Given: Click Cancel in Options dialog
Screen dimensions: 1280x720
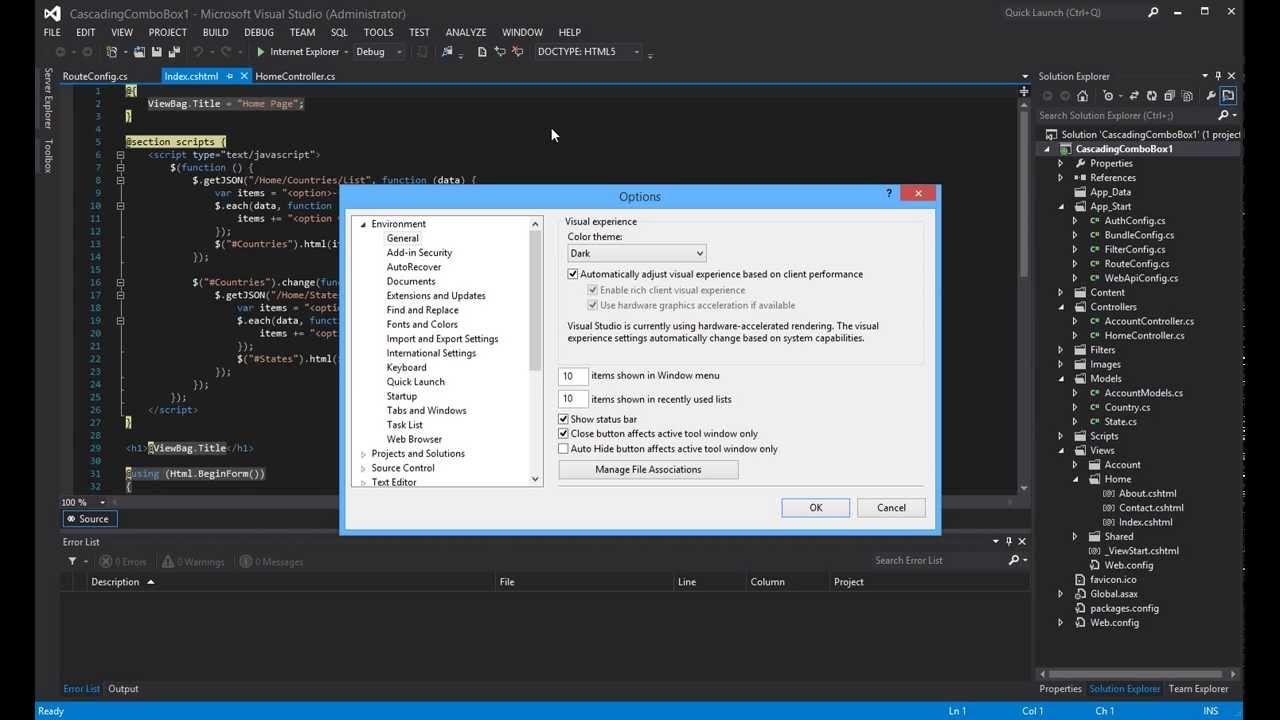Looking at the screenshot, I should 891,508.
